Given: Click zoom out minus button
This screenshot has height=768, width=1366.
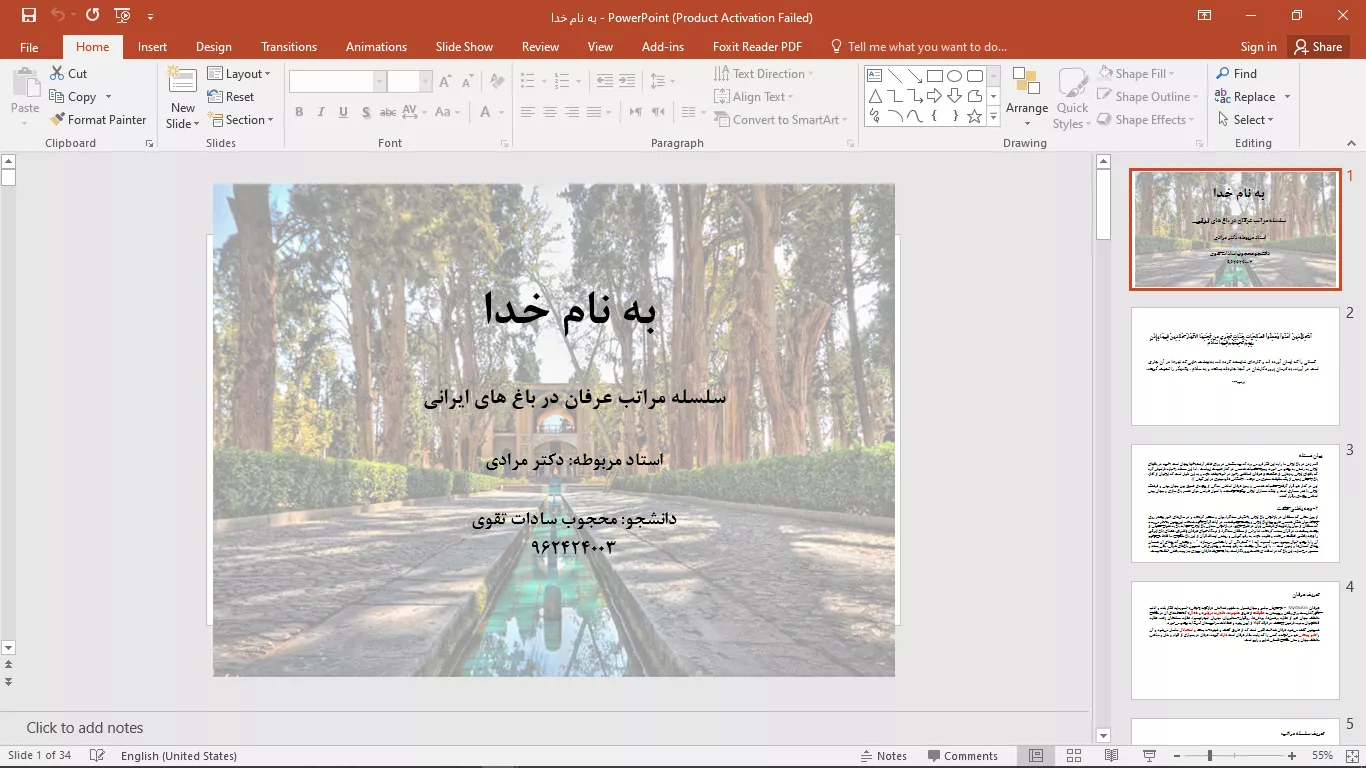Looking at the screenshot, I should point(1177,756).
